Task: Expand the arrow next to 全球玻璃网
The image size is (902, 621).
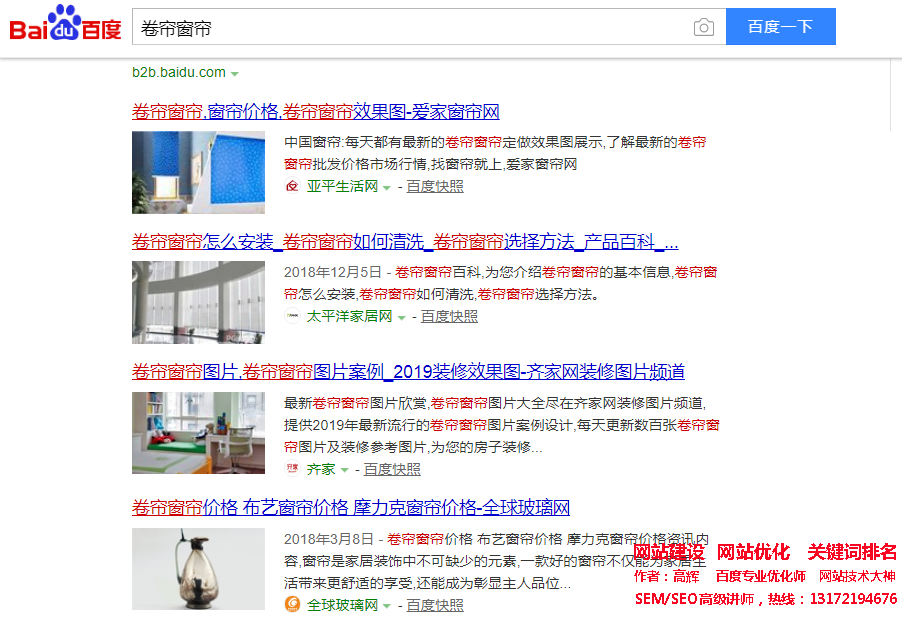Action: pyautogui.click(x=387, y=606)
